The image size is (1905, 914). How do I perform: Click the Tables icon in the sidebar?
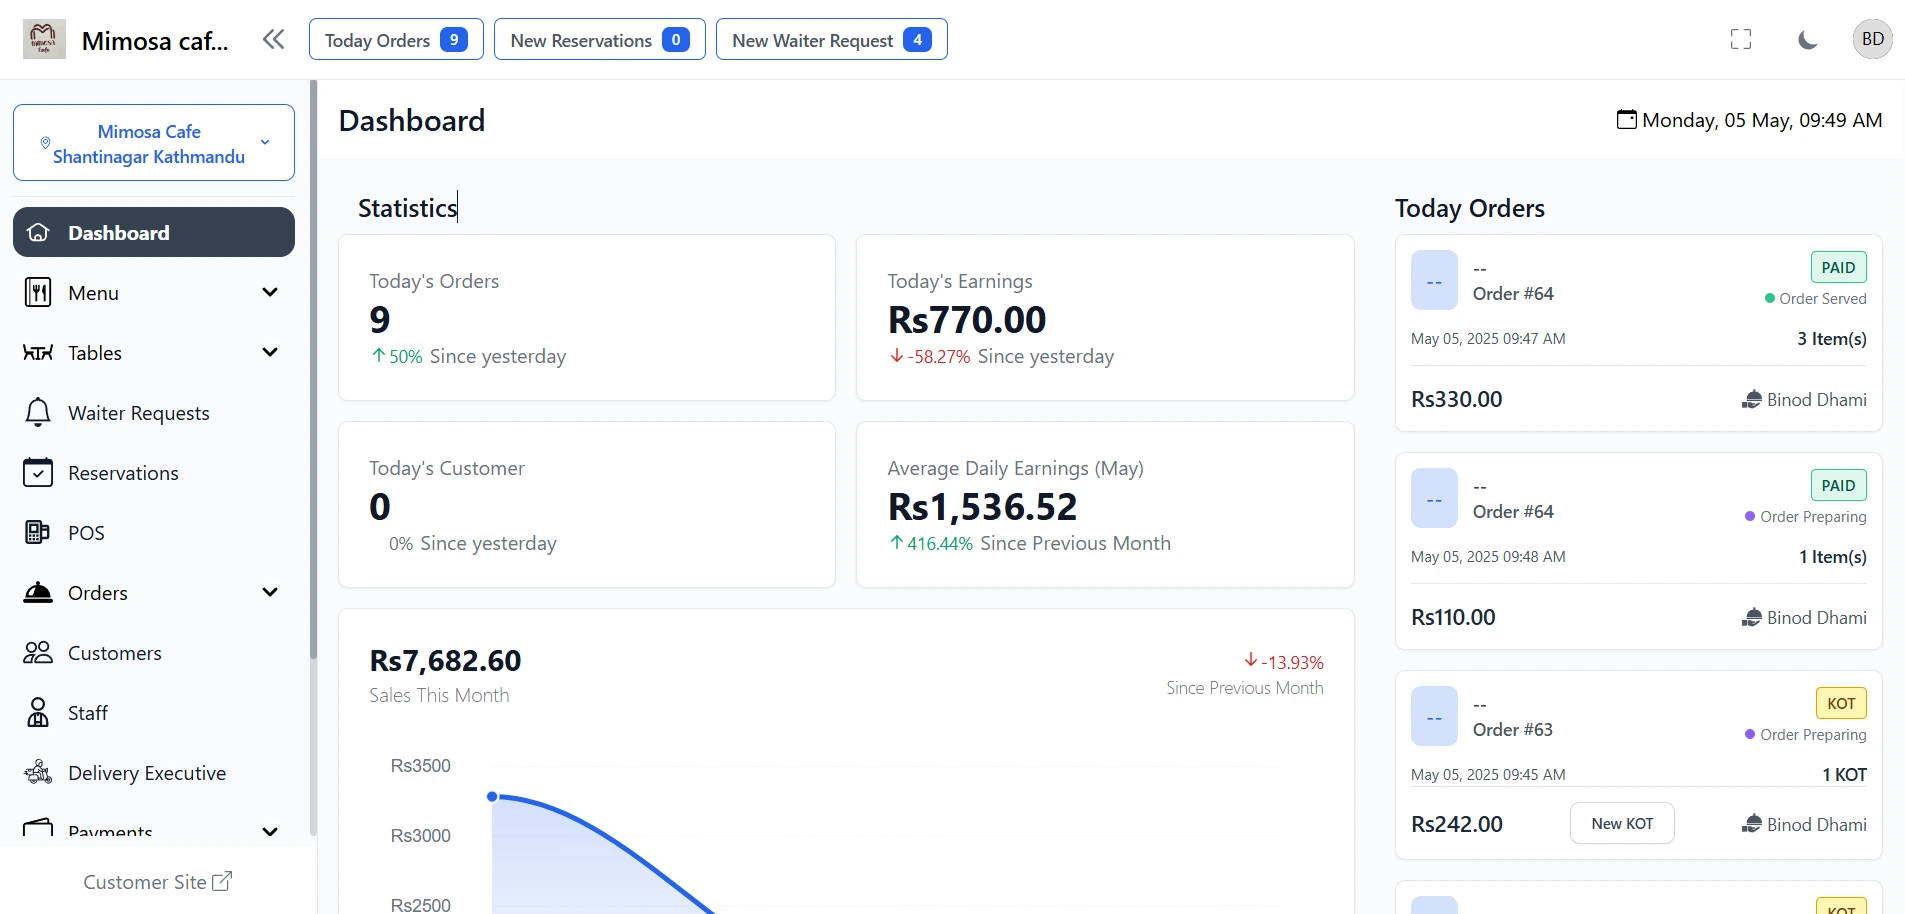pyautogui.click(x=37, y=352)
